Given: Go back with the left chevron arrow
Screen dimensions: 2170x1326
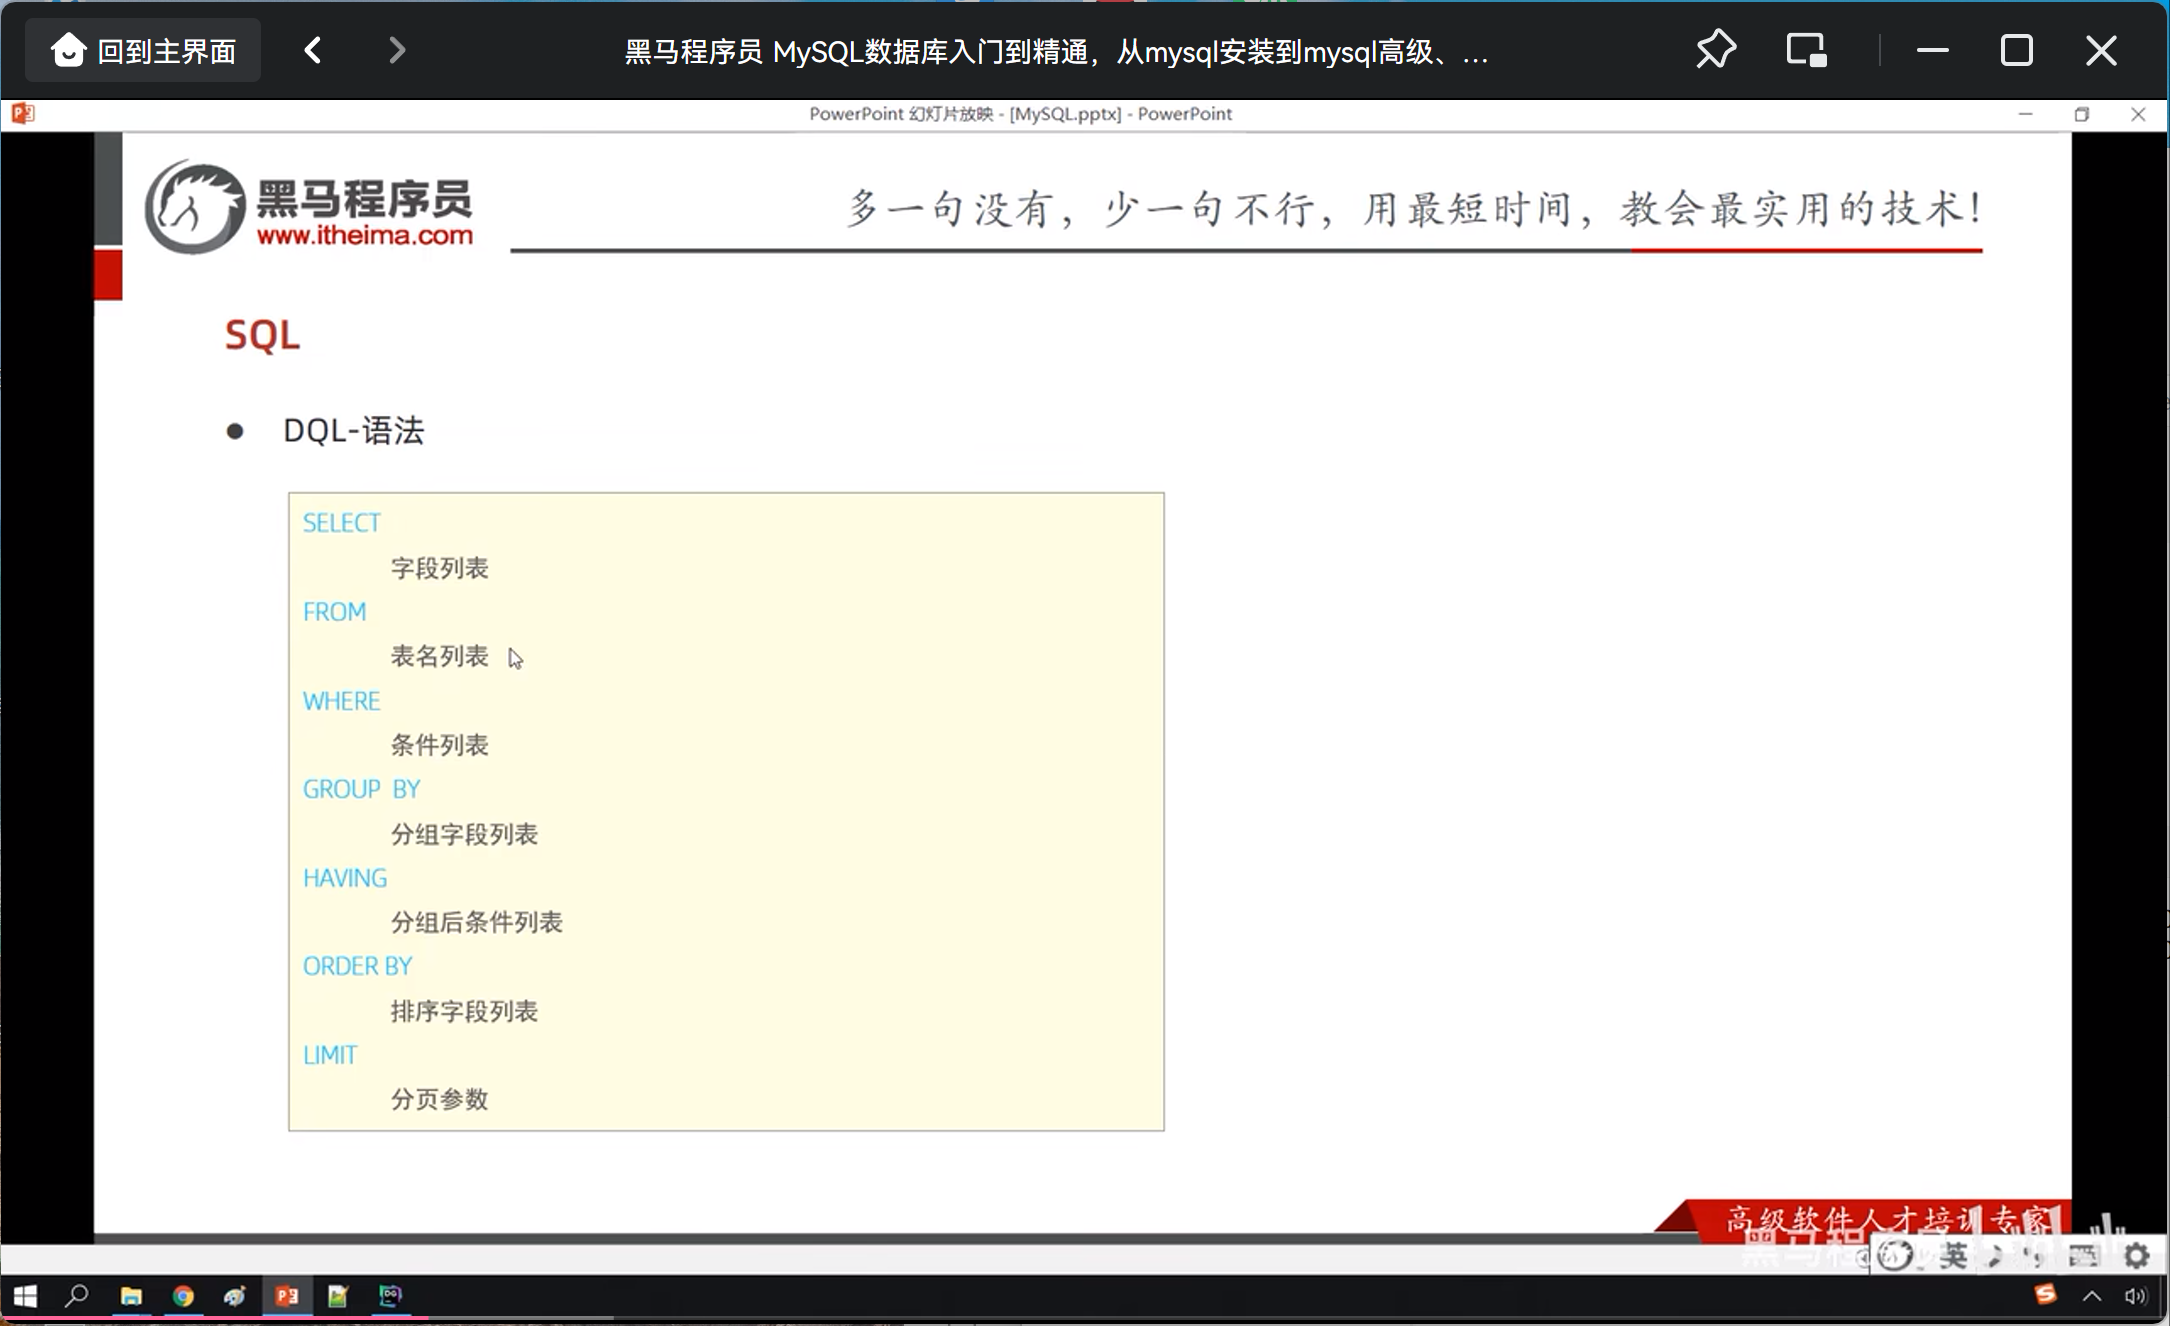Looking at the screenshot, I should click(313, 50).
